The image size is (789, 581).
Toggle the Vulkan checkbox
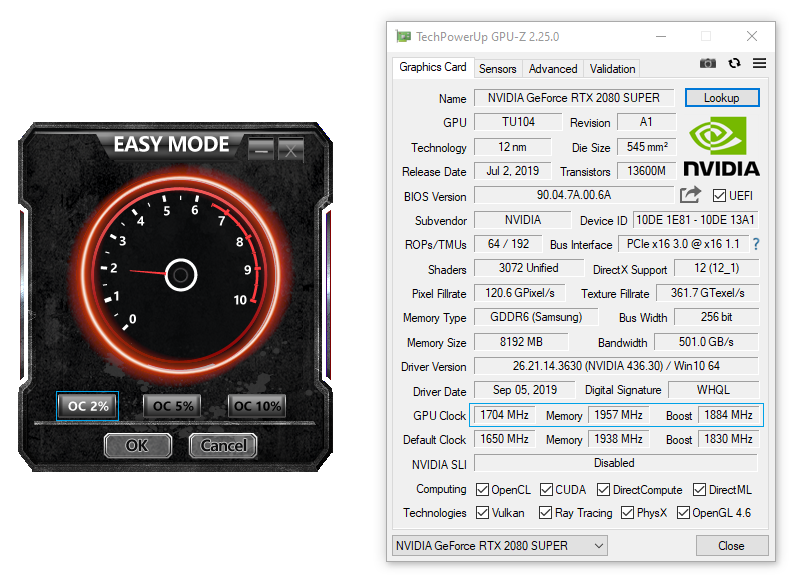tap(482, 513)
